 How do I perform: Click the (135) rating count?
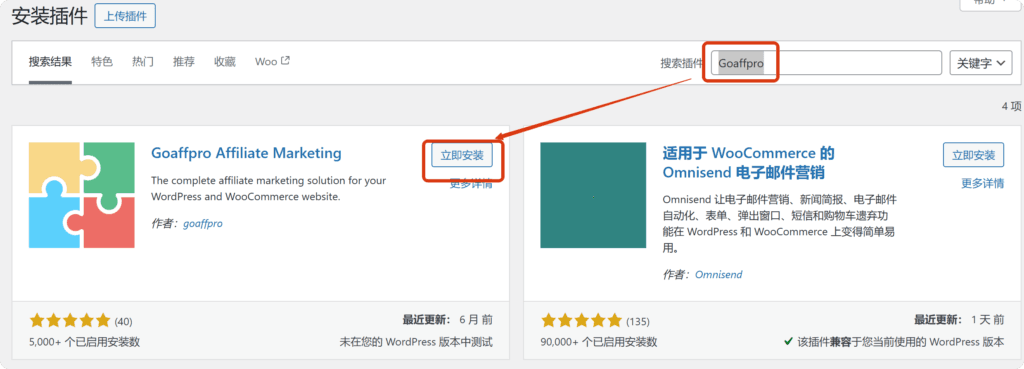click(637, 321)
